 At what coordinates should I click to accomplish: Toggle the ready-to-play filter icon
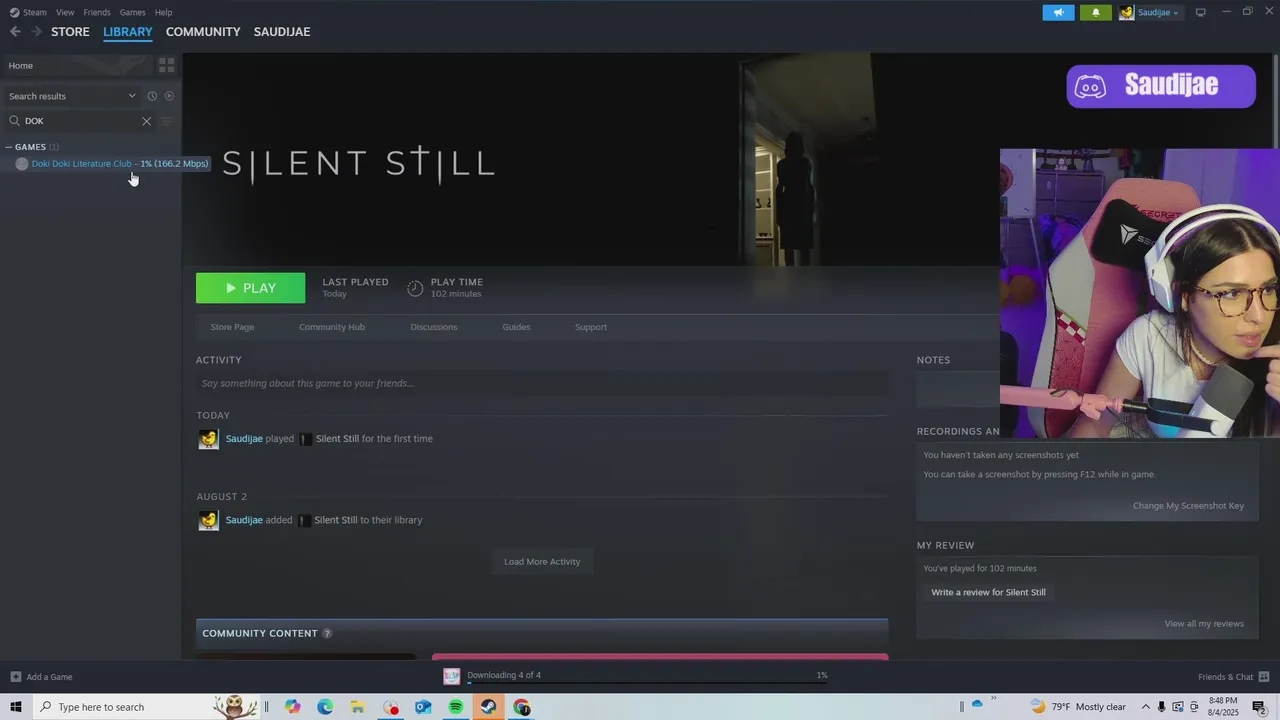coord(169,96)
